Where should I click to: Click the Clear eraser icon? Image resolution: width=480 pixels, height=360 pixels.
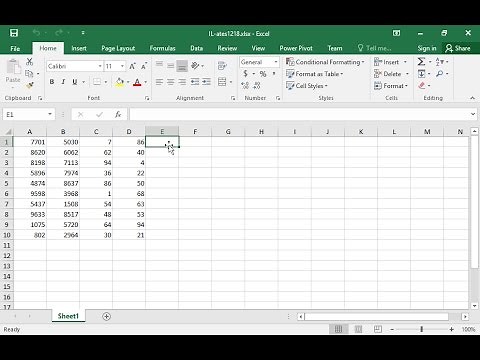pyautogui.click(x=422, y=86)
